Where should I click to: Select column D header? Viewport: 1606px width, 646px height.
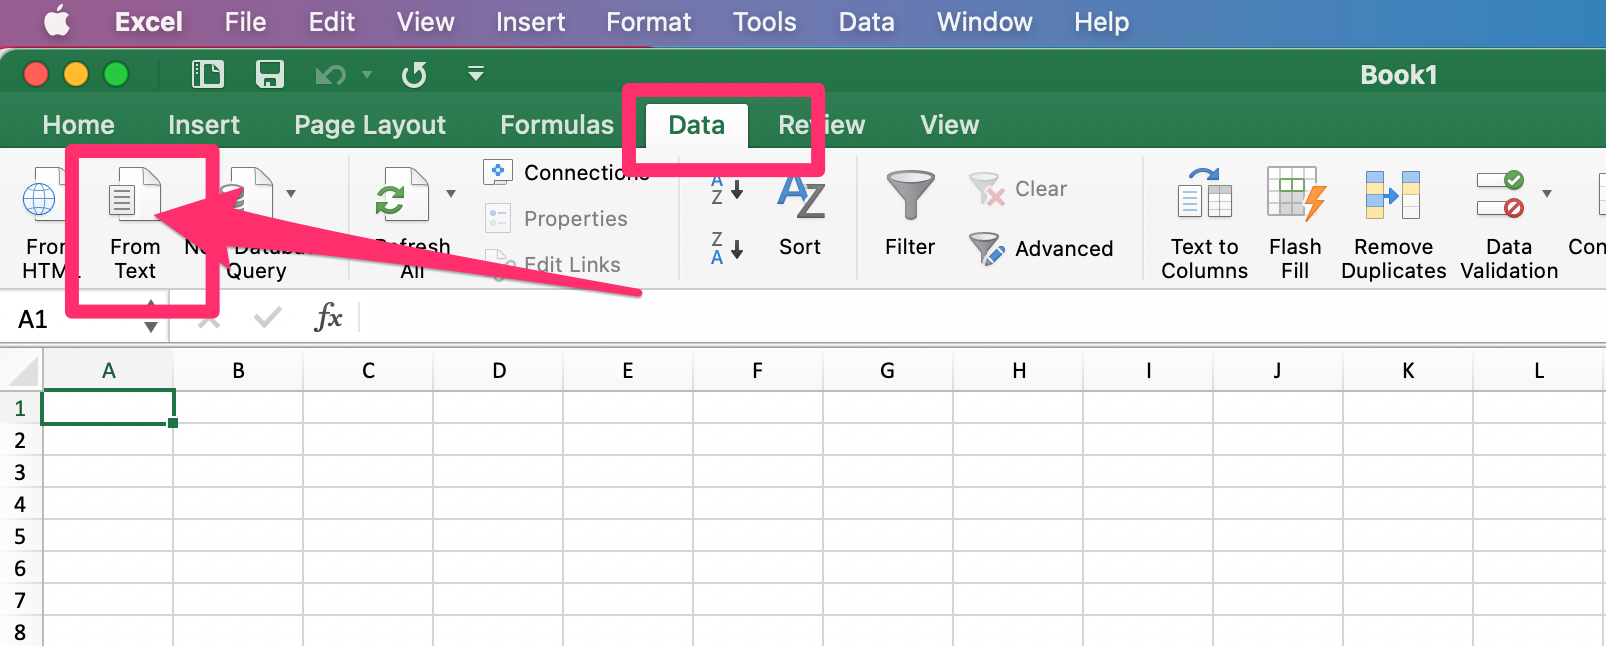point(498,371)
